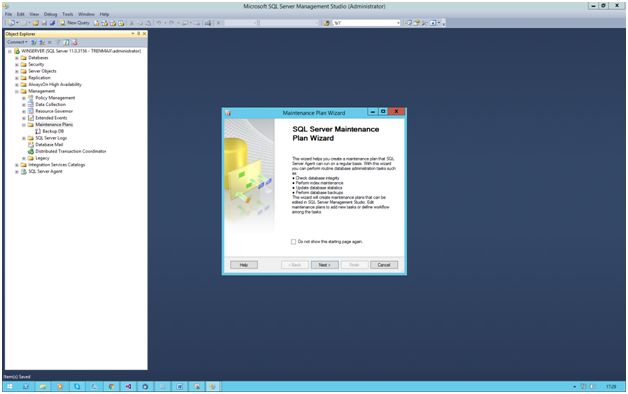The image size is (628, 394).
Task: Click the Save All icon in toolbar
Action: pos(52,23)
